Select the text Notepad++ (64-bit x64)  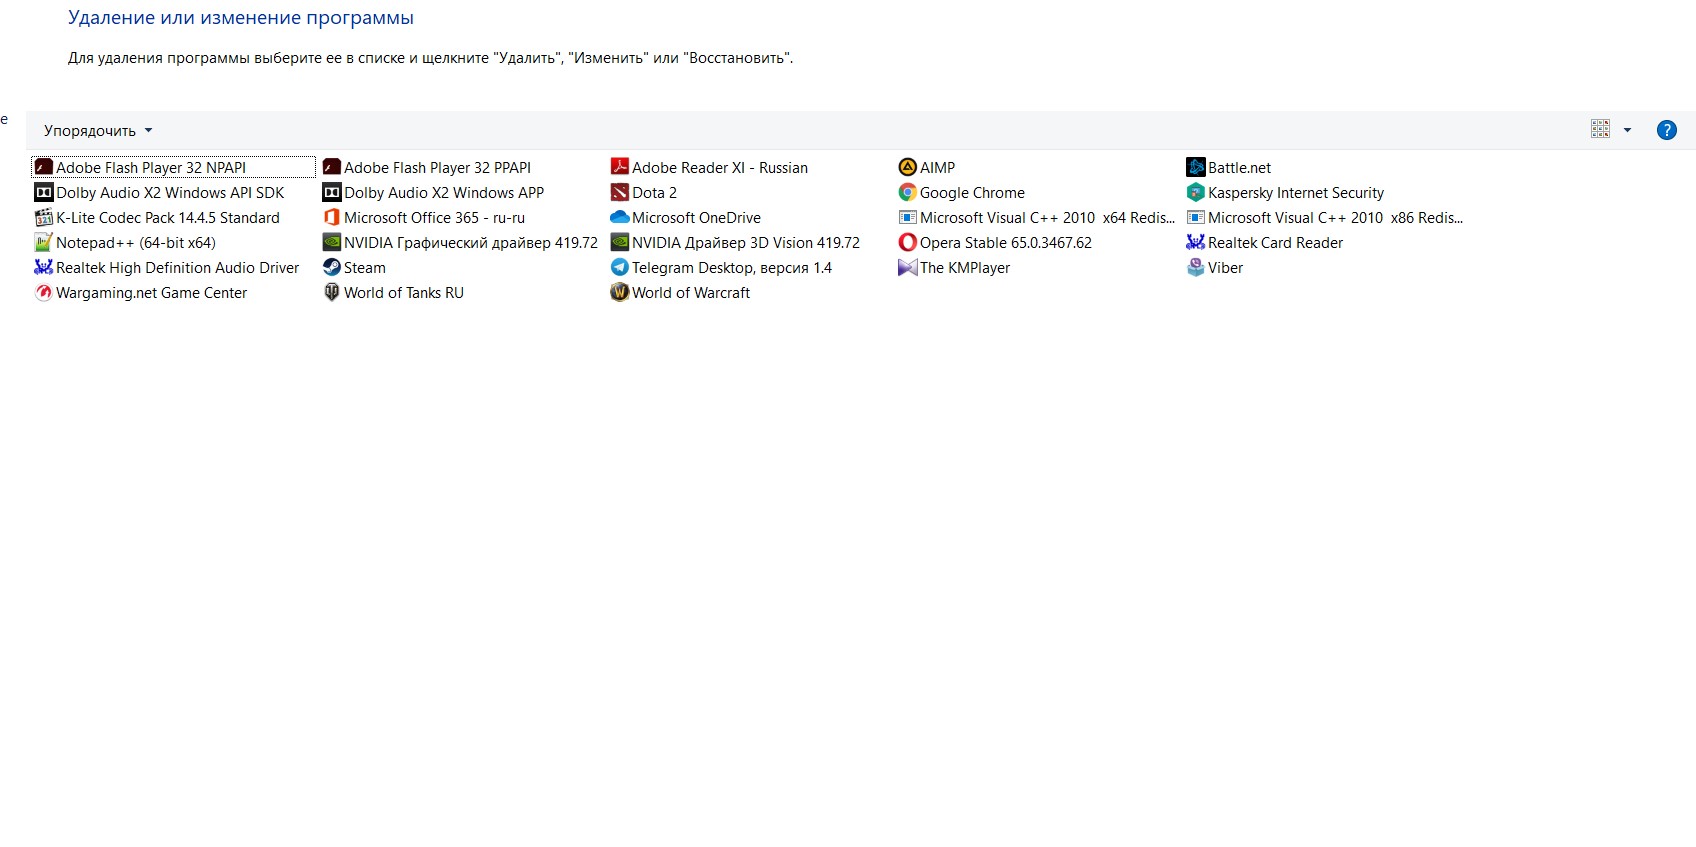coord(136,243)
